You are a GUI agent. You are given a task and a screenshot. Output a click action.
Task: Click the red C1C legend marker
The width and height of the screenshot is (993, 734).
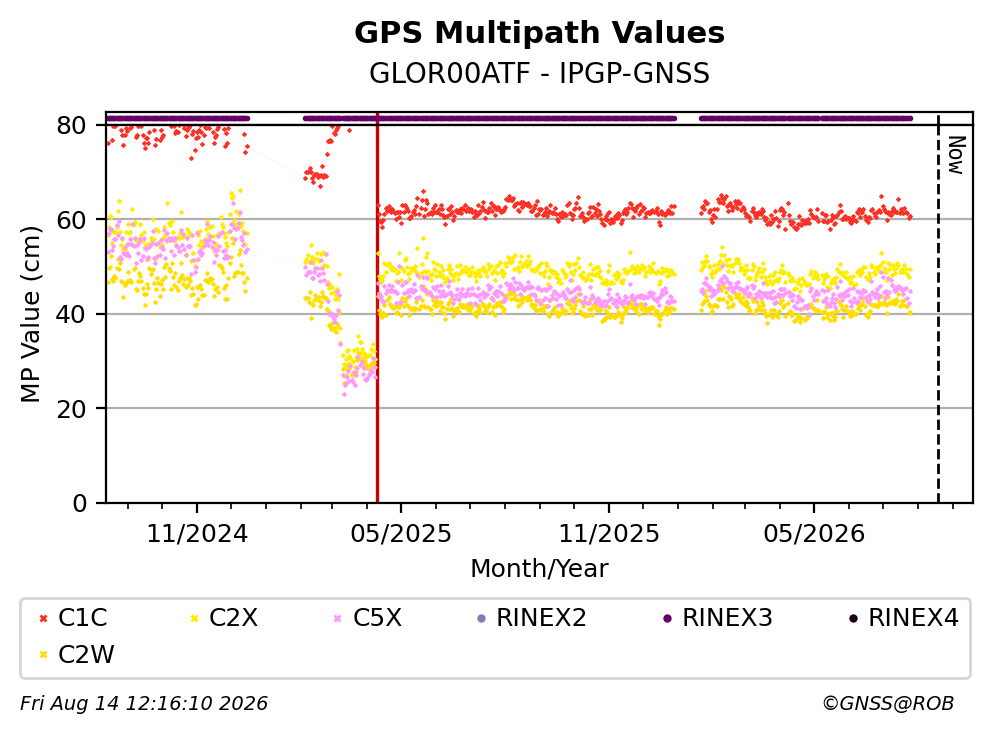coord(43,618)
